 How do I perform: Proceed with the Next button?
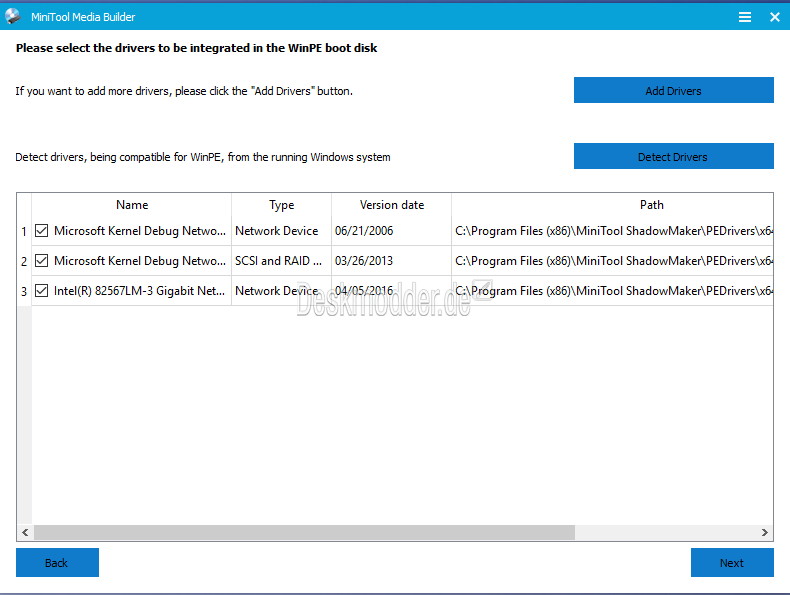point(732,562)
